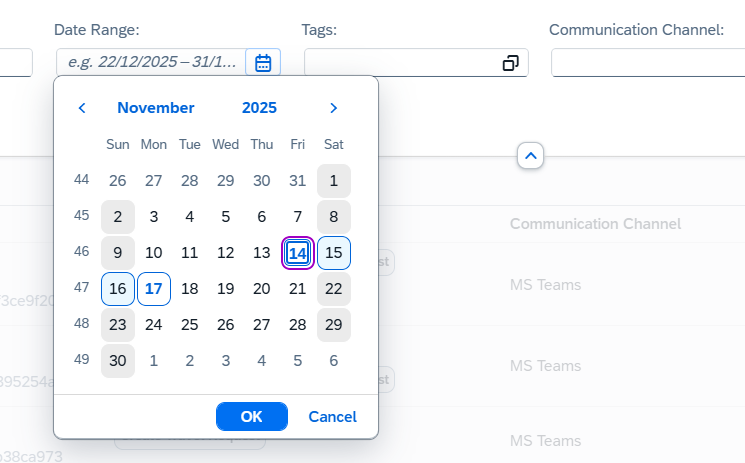Image resolution: width=745 pixels, height=463 pixels.
Task: Select October 26 in the calendar
Action: pos(118,181)
